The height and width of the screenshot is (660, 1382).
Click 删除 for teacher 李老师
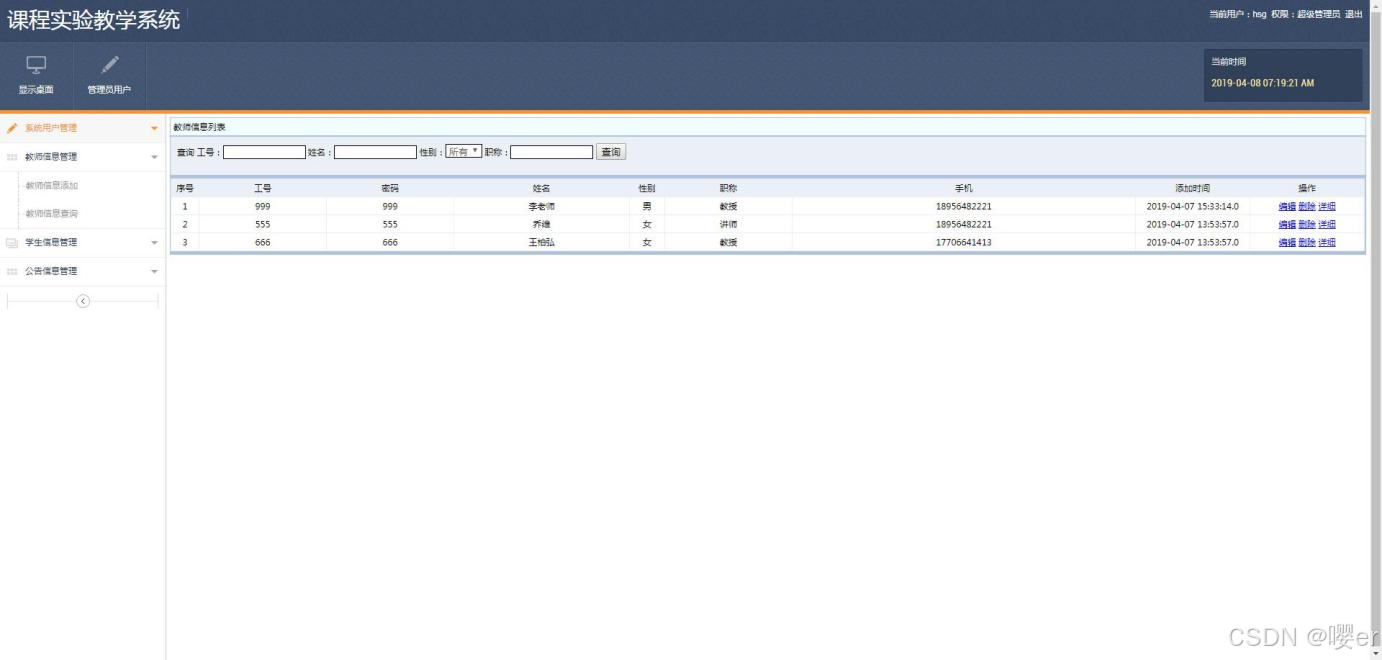click(x=1307, y=207)
